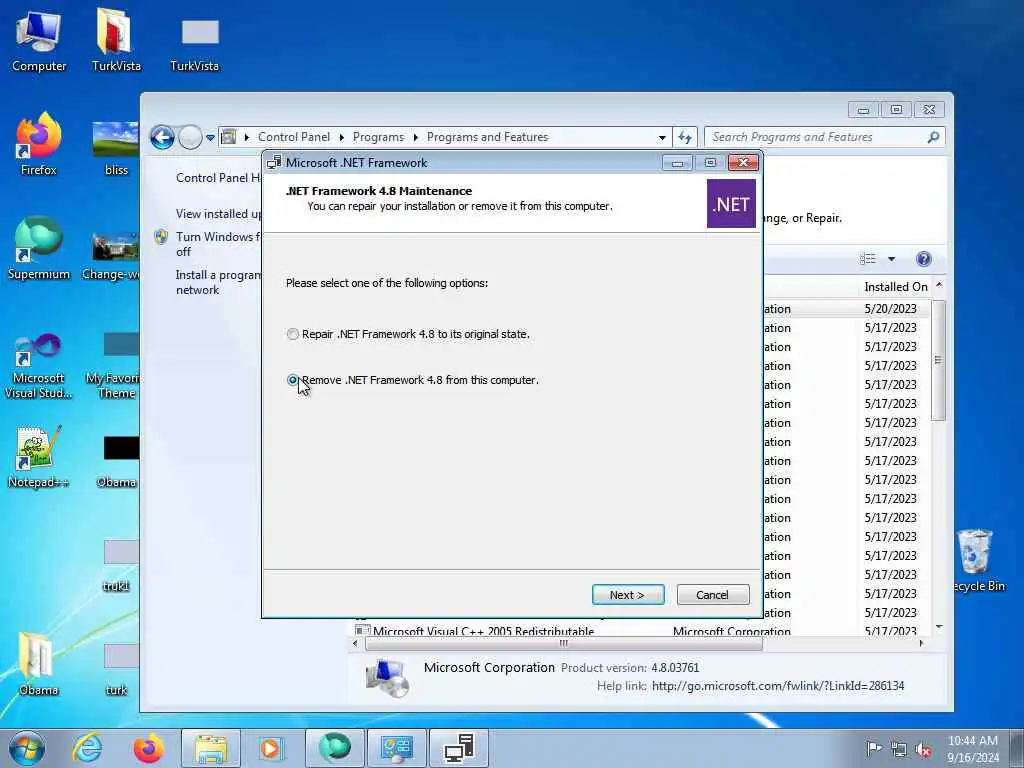This screenshot has height=768, width=1024.
Task: Show the clock and date calendar
Action: 973,749
